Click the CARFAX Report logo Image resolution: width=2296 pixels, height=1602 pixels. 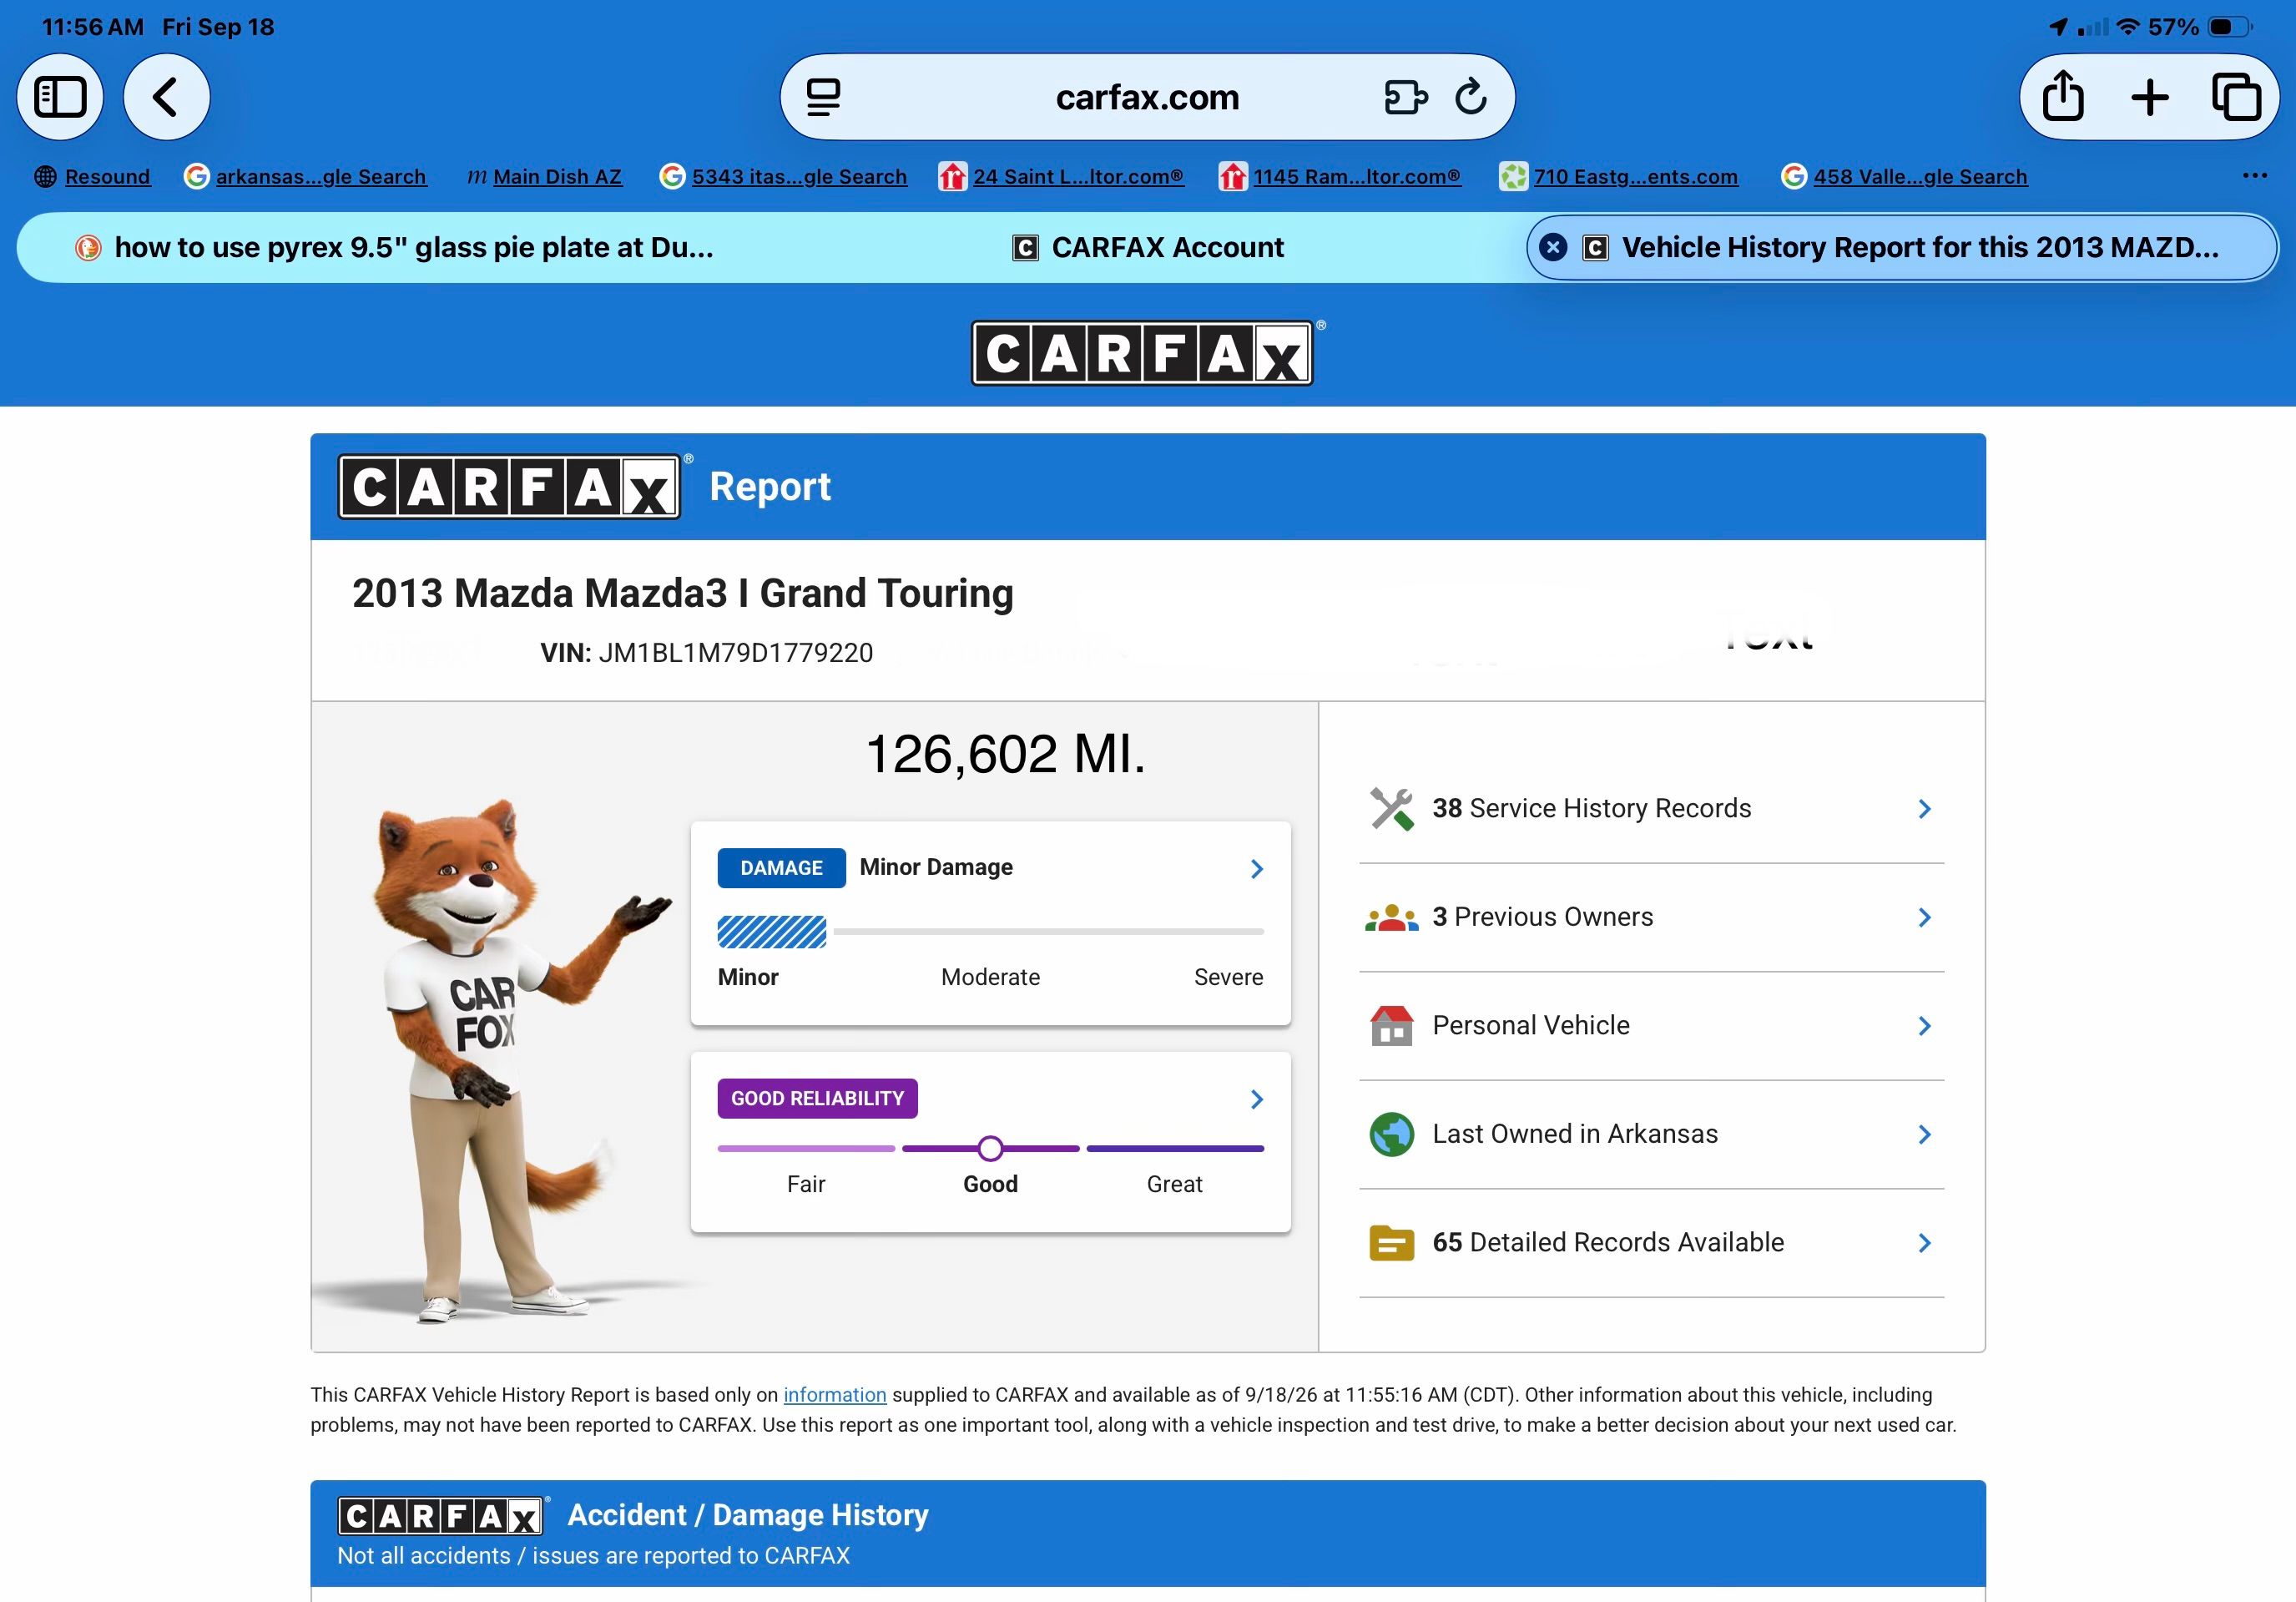509,487
